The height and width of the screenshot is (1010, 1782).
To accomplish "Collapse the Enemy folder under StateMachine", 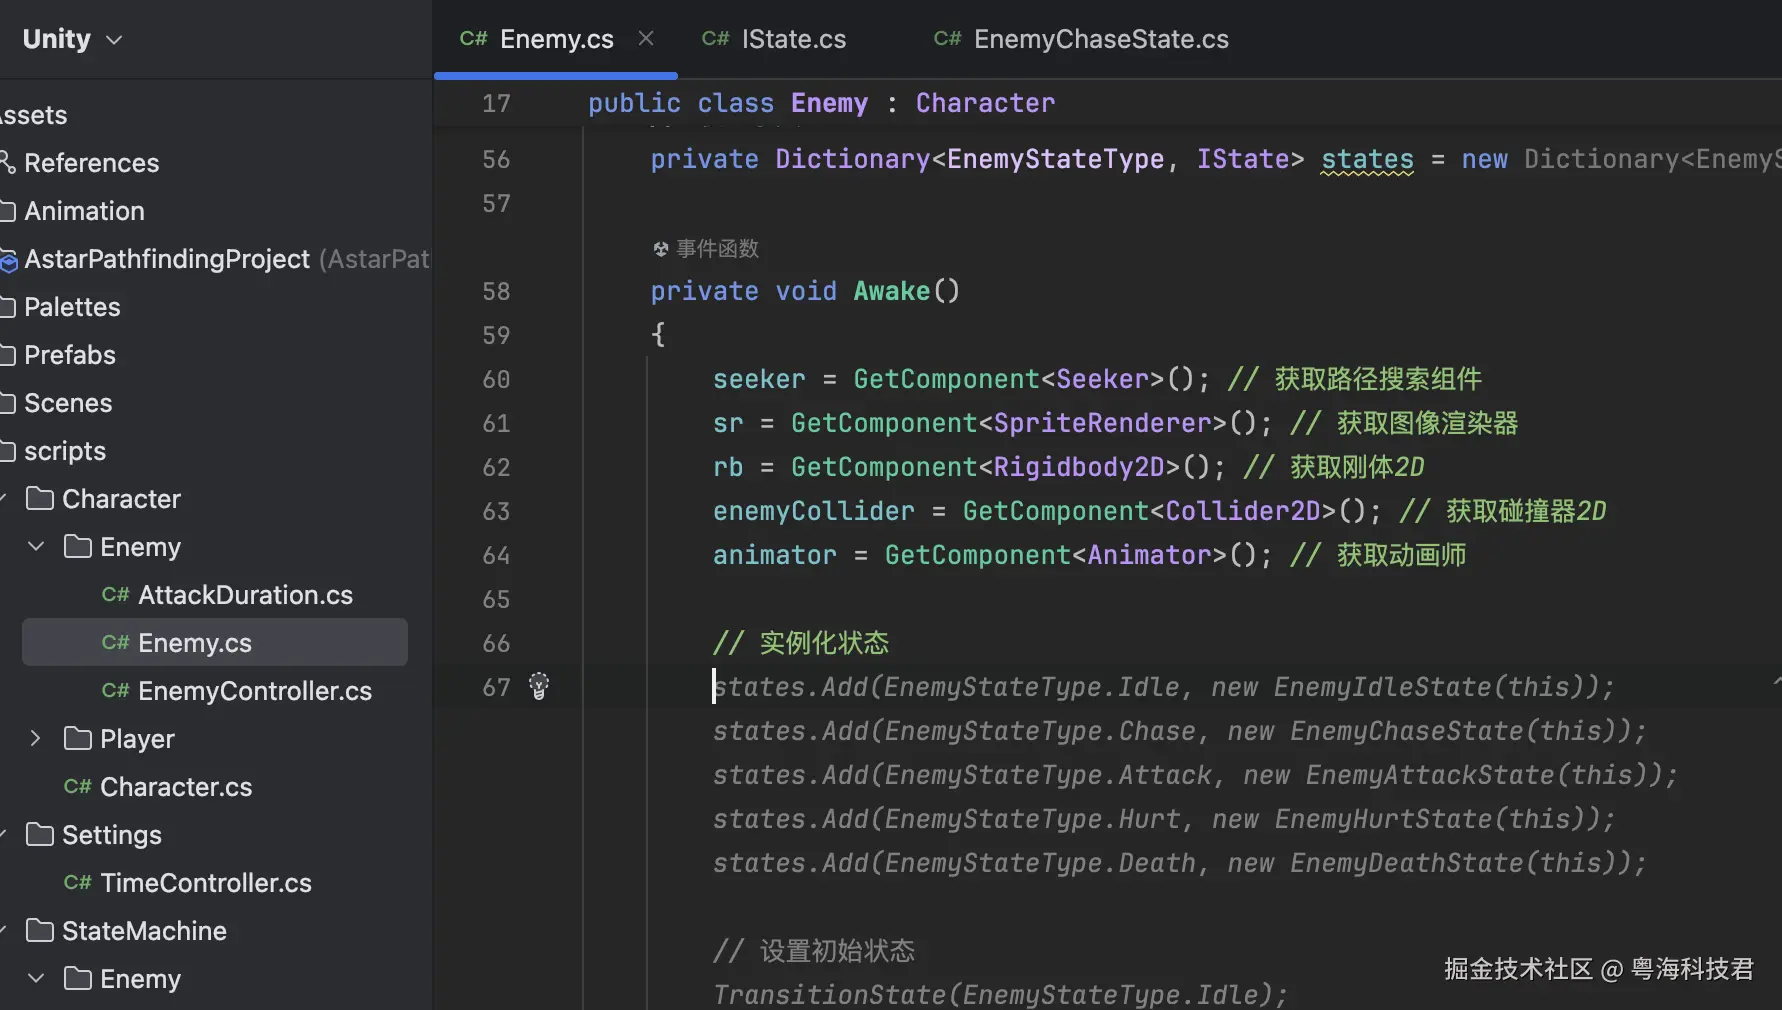I will 36,979.
